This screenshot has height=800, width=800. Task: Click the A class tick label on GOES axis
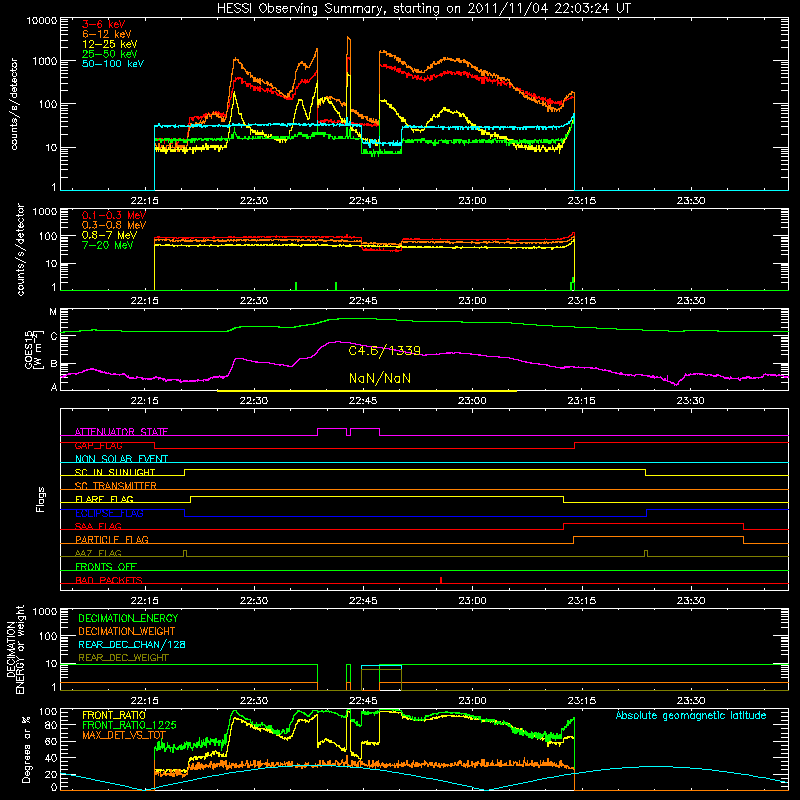click(54, 387)
